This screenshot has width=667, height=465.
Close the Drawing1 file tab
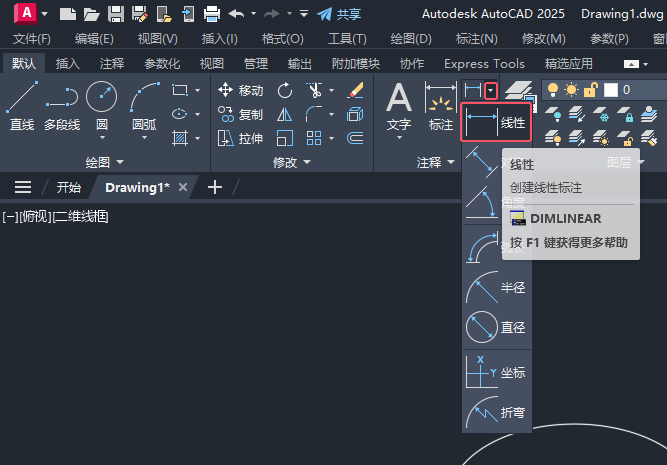coord(183,187)
